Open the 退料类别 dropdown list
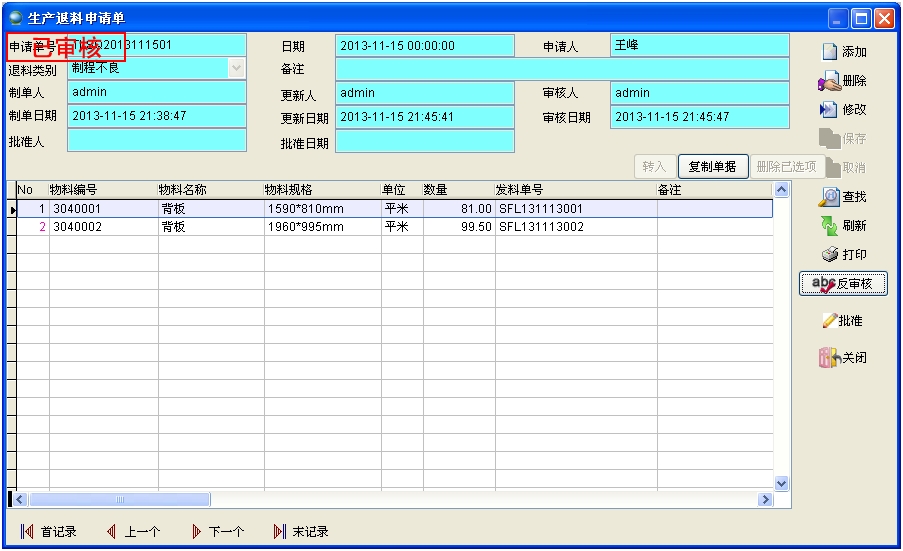903x551 pixels. point(236,69)
